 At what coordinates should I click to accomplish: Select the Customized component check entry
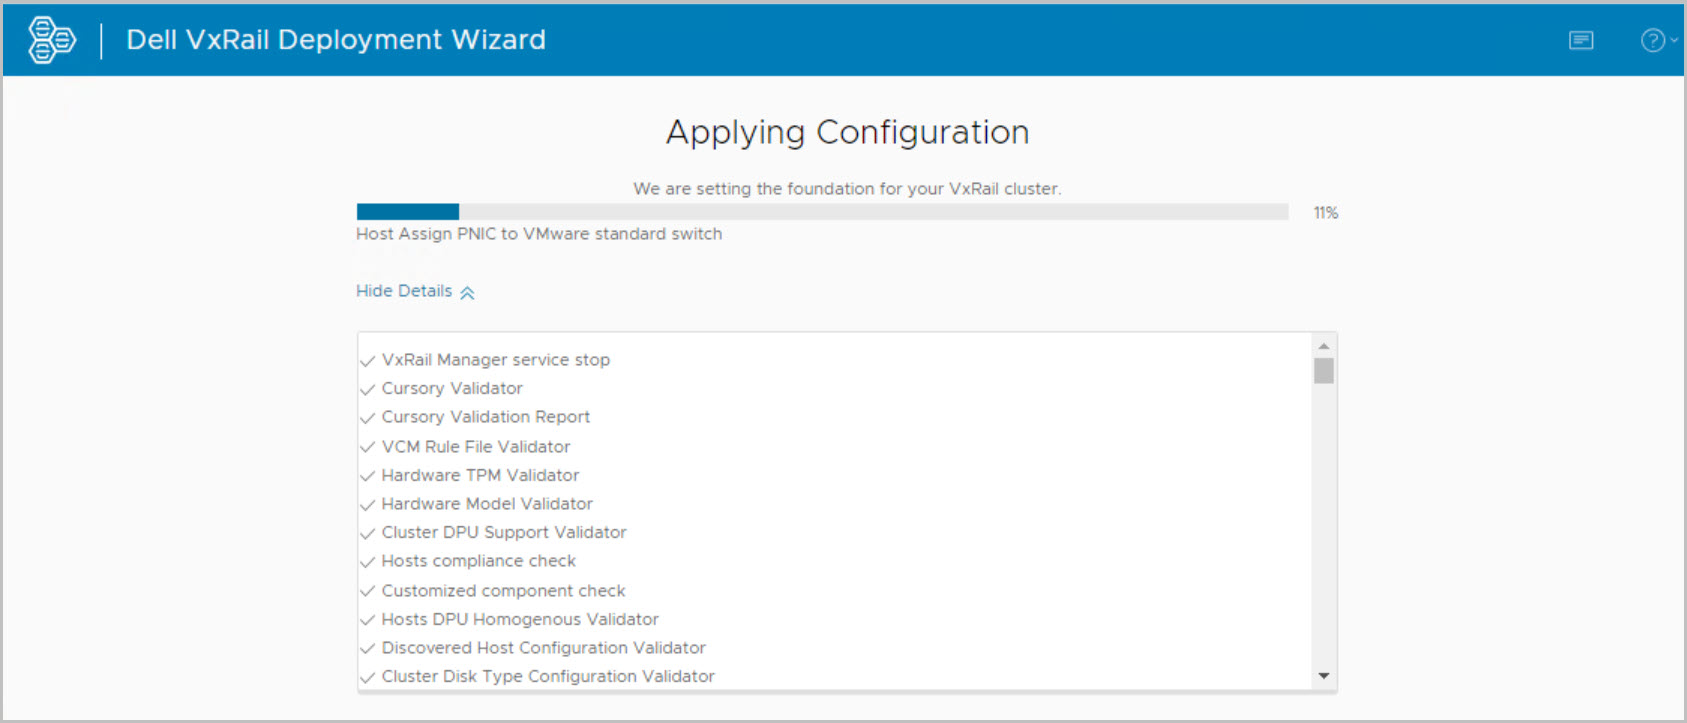[x=503, y=591]
